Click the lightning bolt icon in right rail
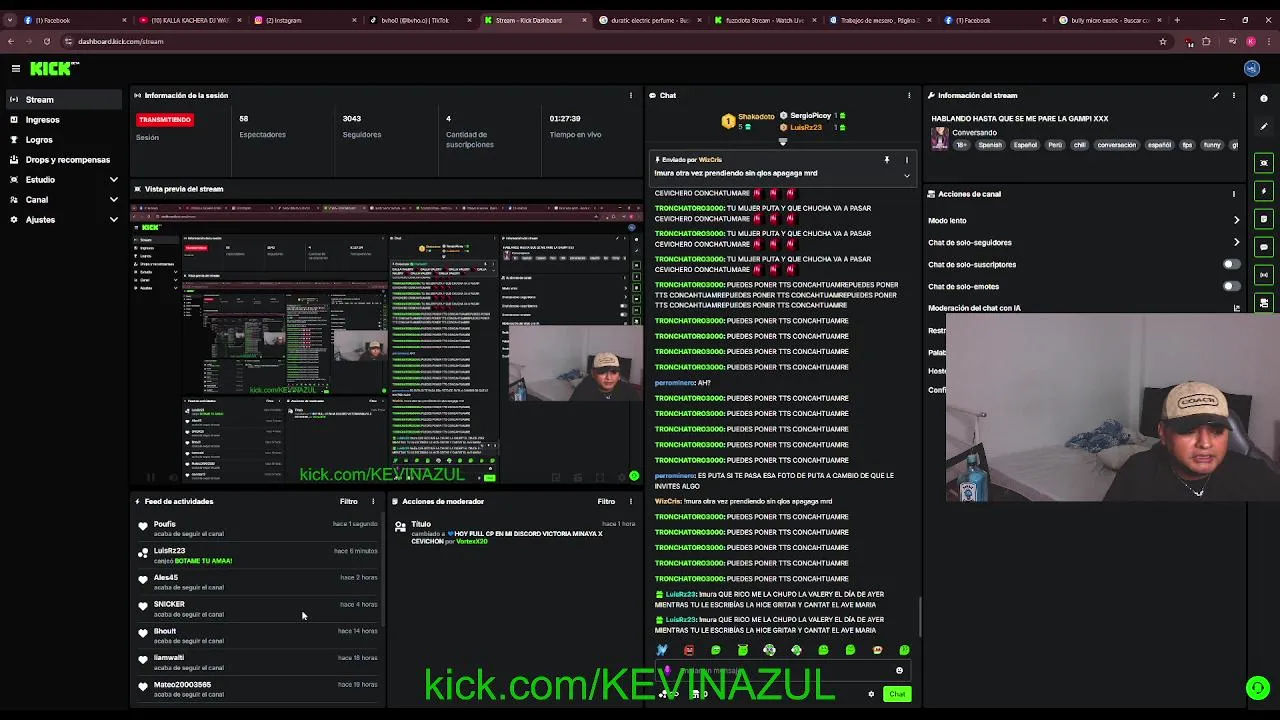This screenshot has width=1280, height=720. 1264,191
